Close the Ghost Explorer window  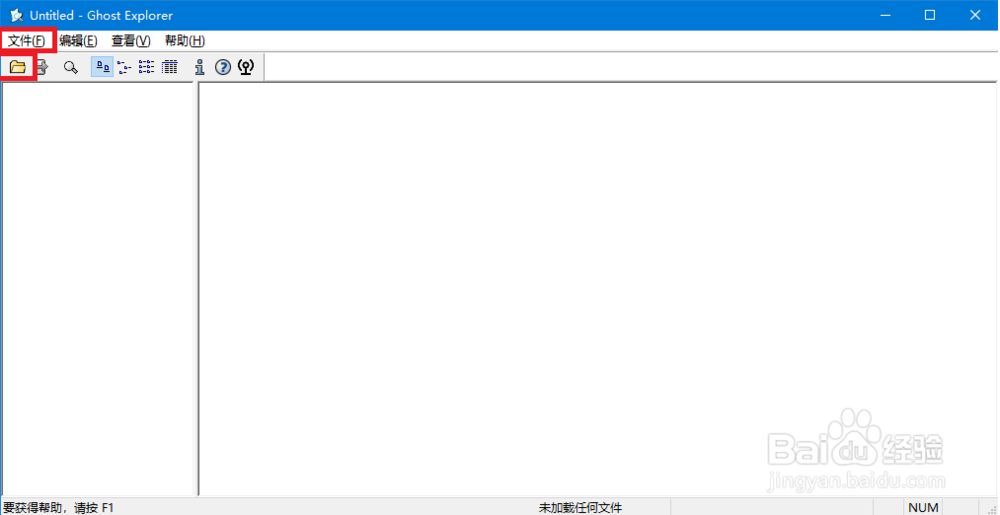(x=975, y=15)
